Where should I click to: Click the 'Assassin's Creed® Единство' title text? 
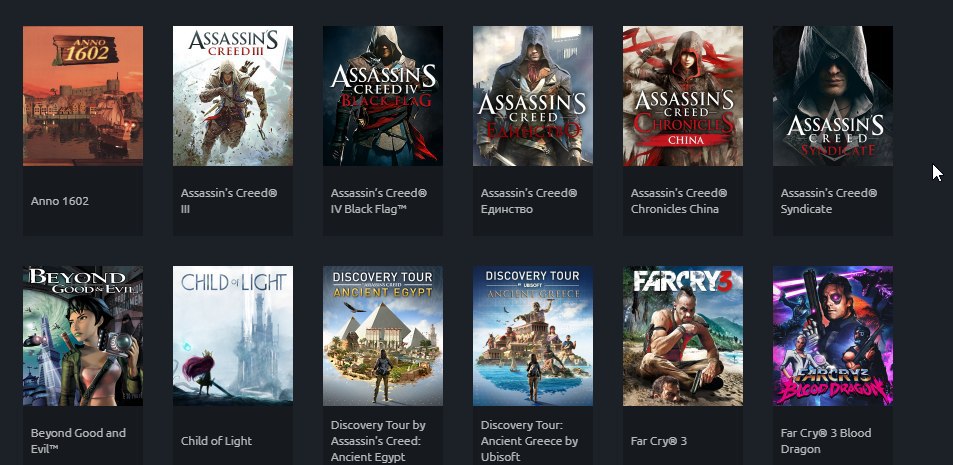click(529, 201)
